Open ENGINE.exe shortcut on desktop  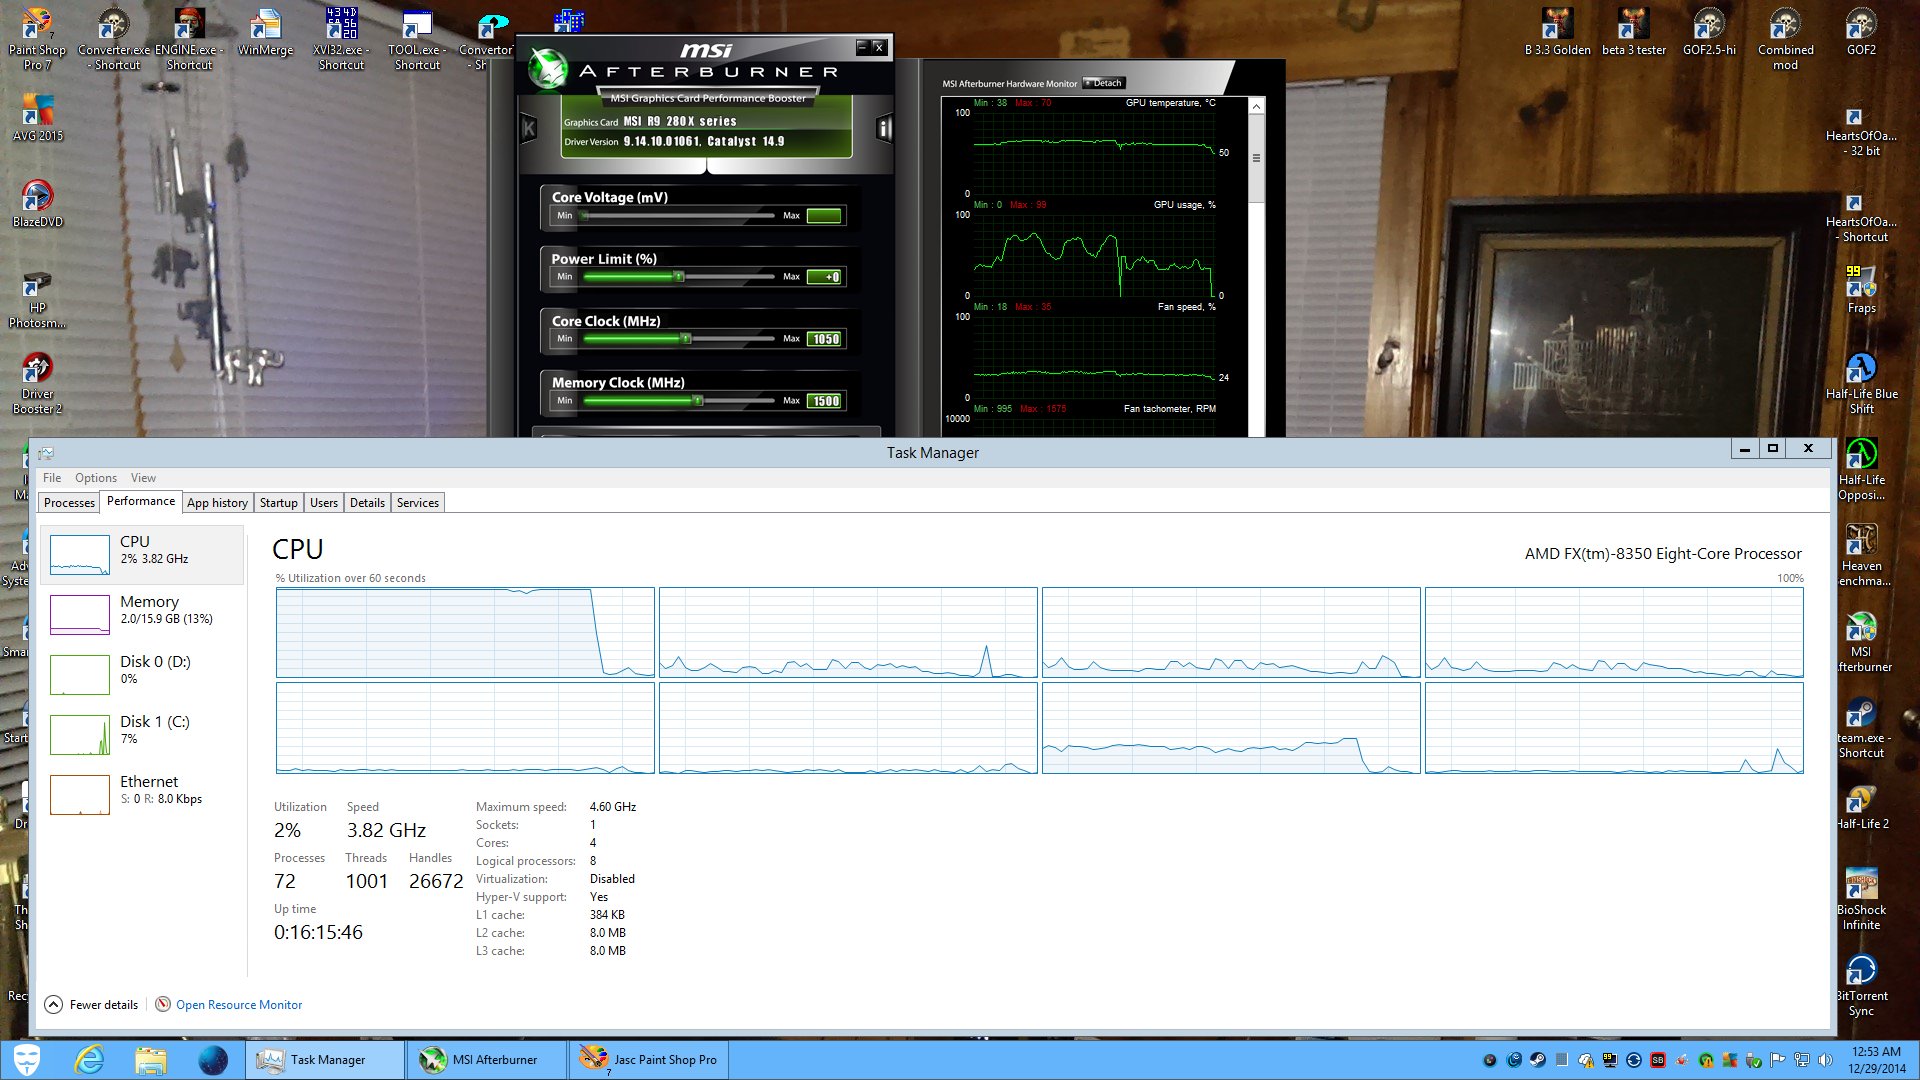(x=189, y=40)
